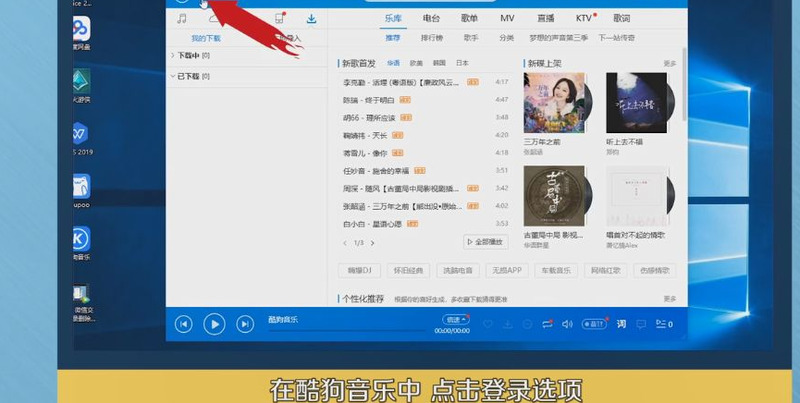Open the 我的下载 tab

pos(206,38)
